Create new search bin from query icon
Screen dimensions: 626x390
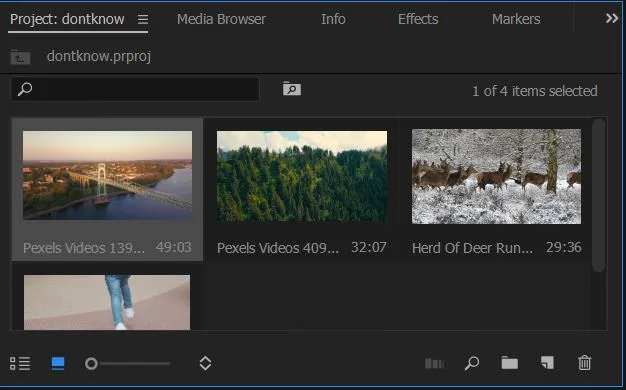[292, 88]
